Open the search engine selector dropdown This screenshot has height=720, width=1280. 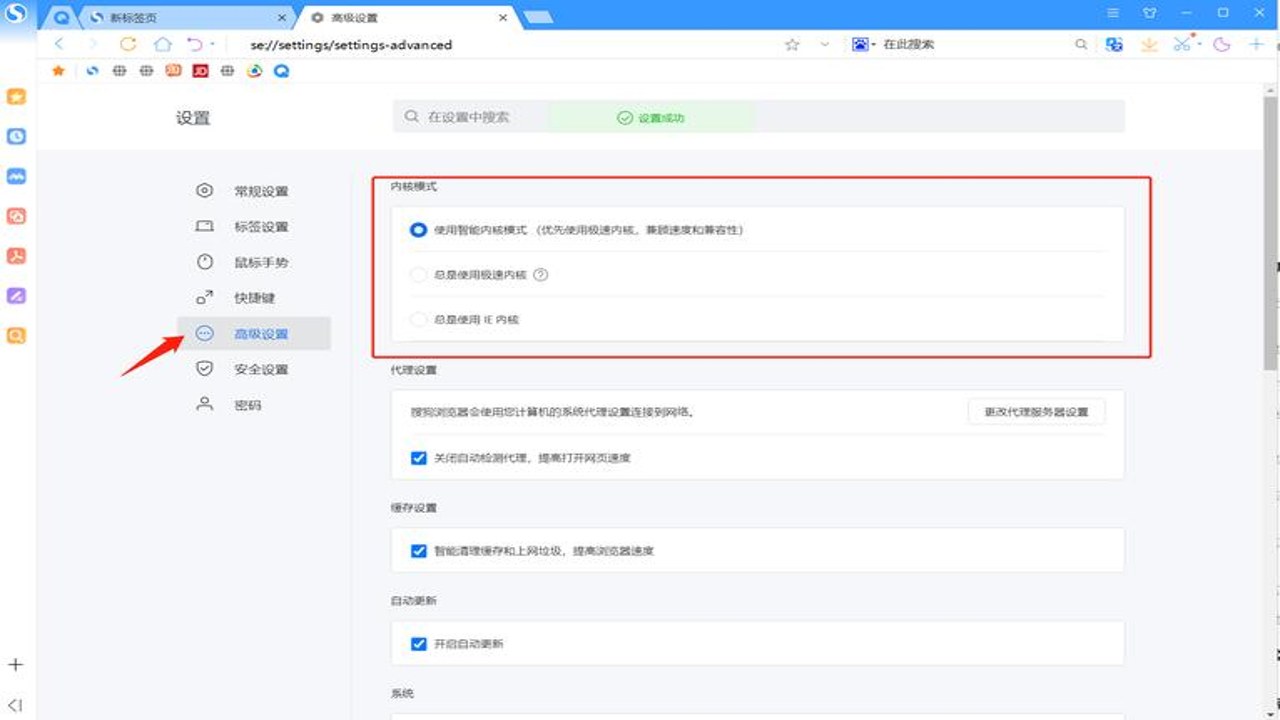point(863,44)
